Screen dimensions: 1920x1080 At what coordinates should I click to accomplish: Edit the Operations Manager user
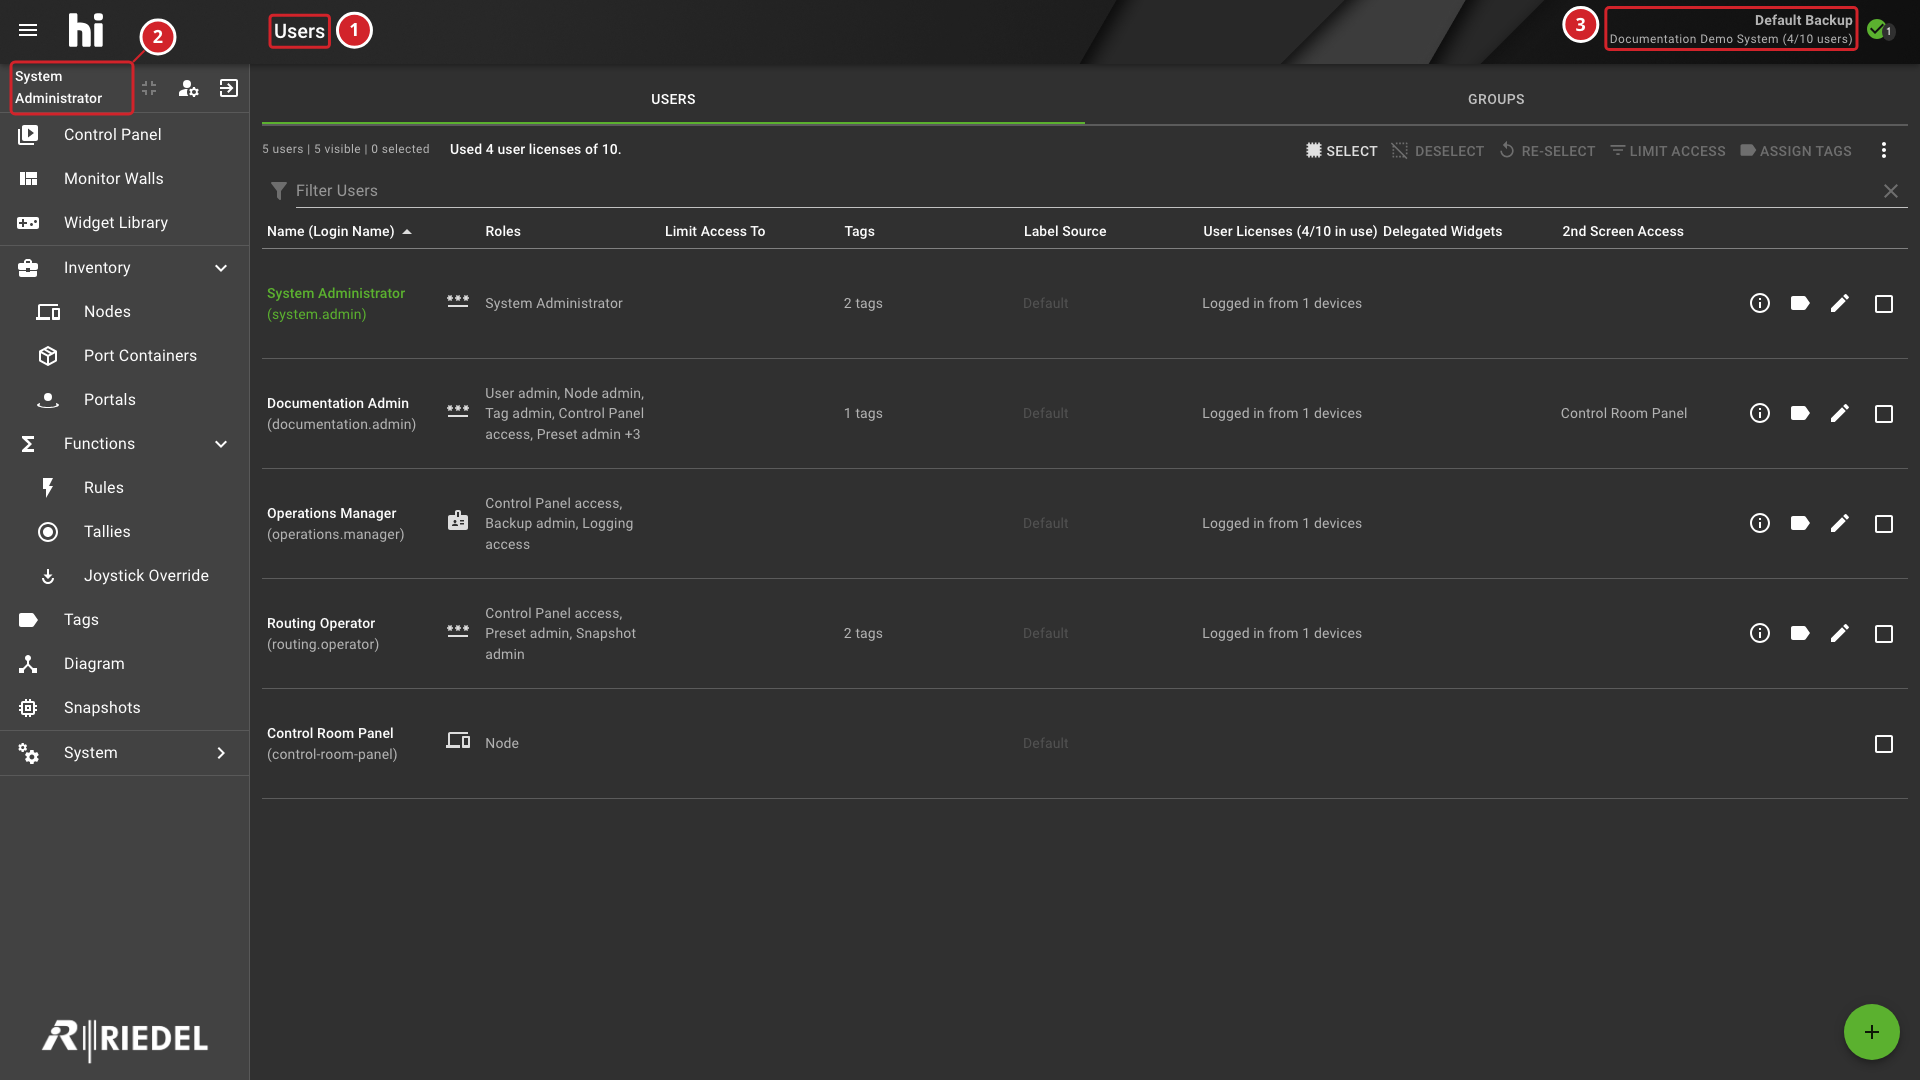(1840, 523)
